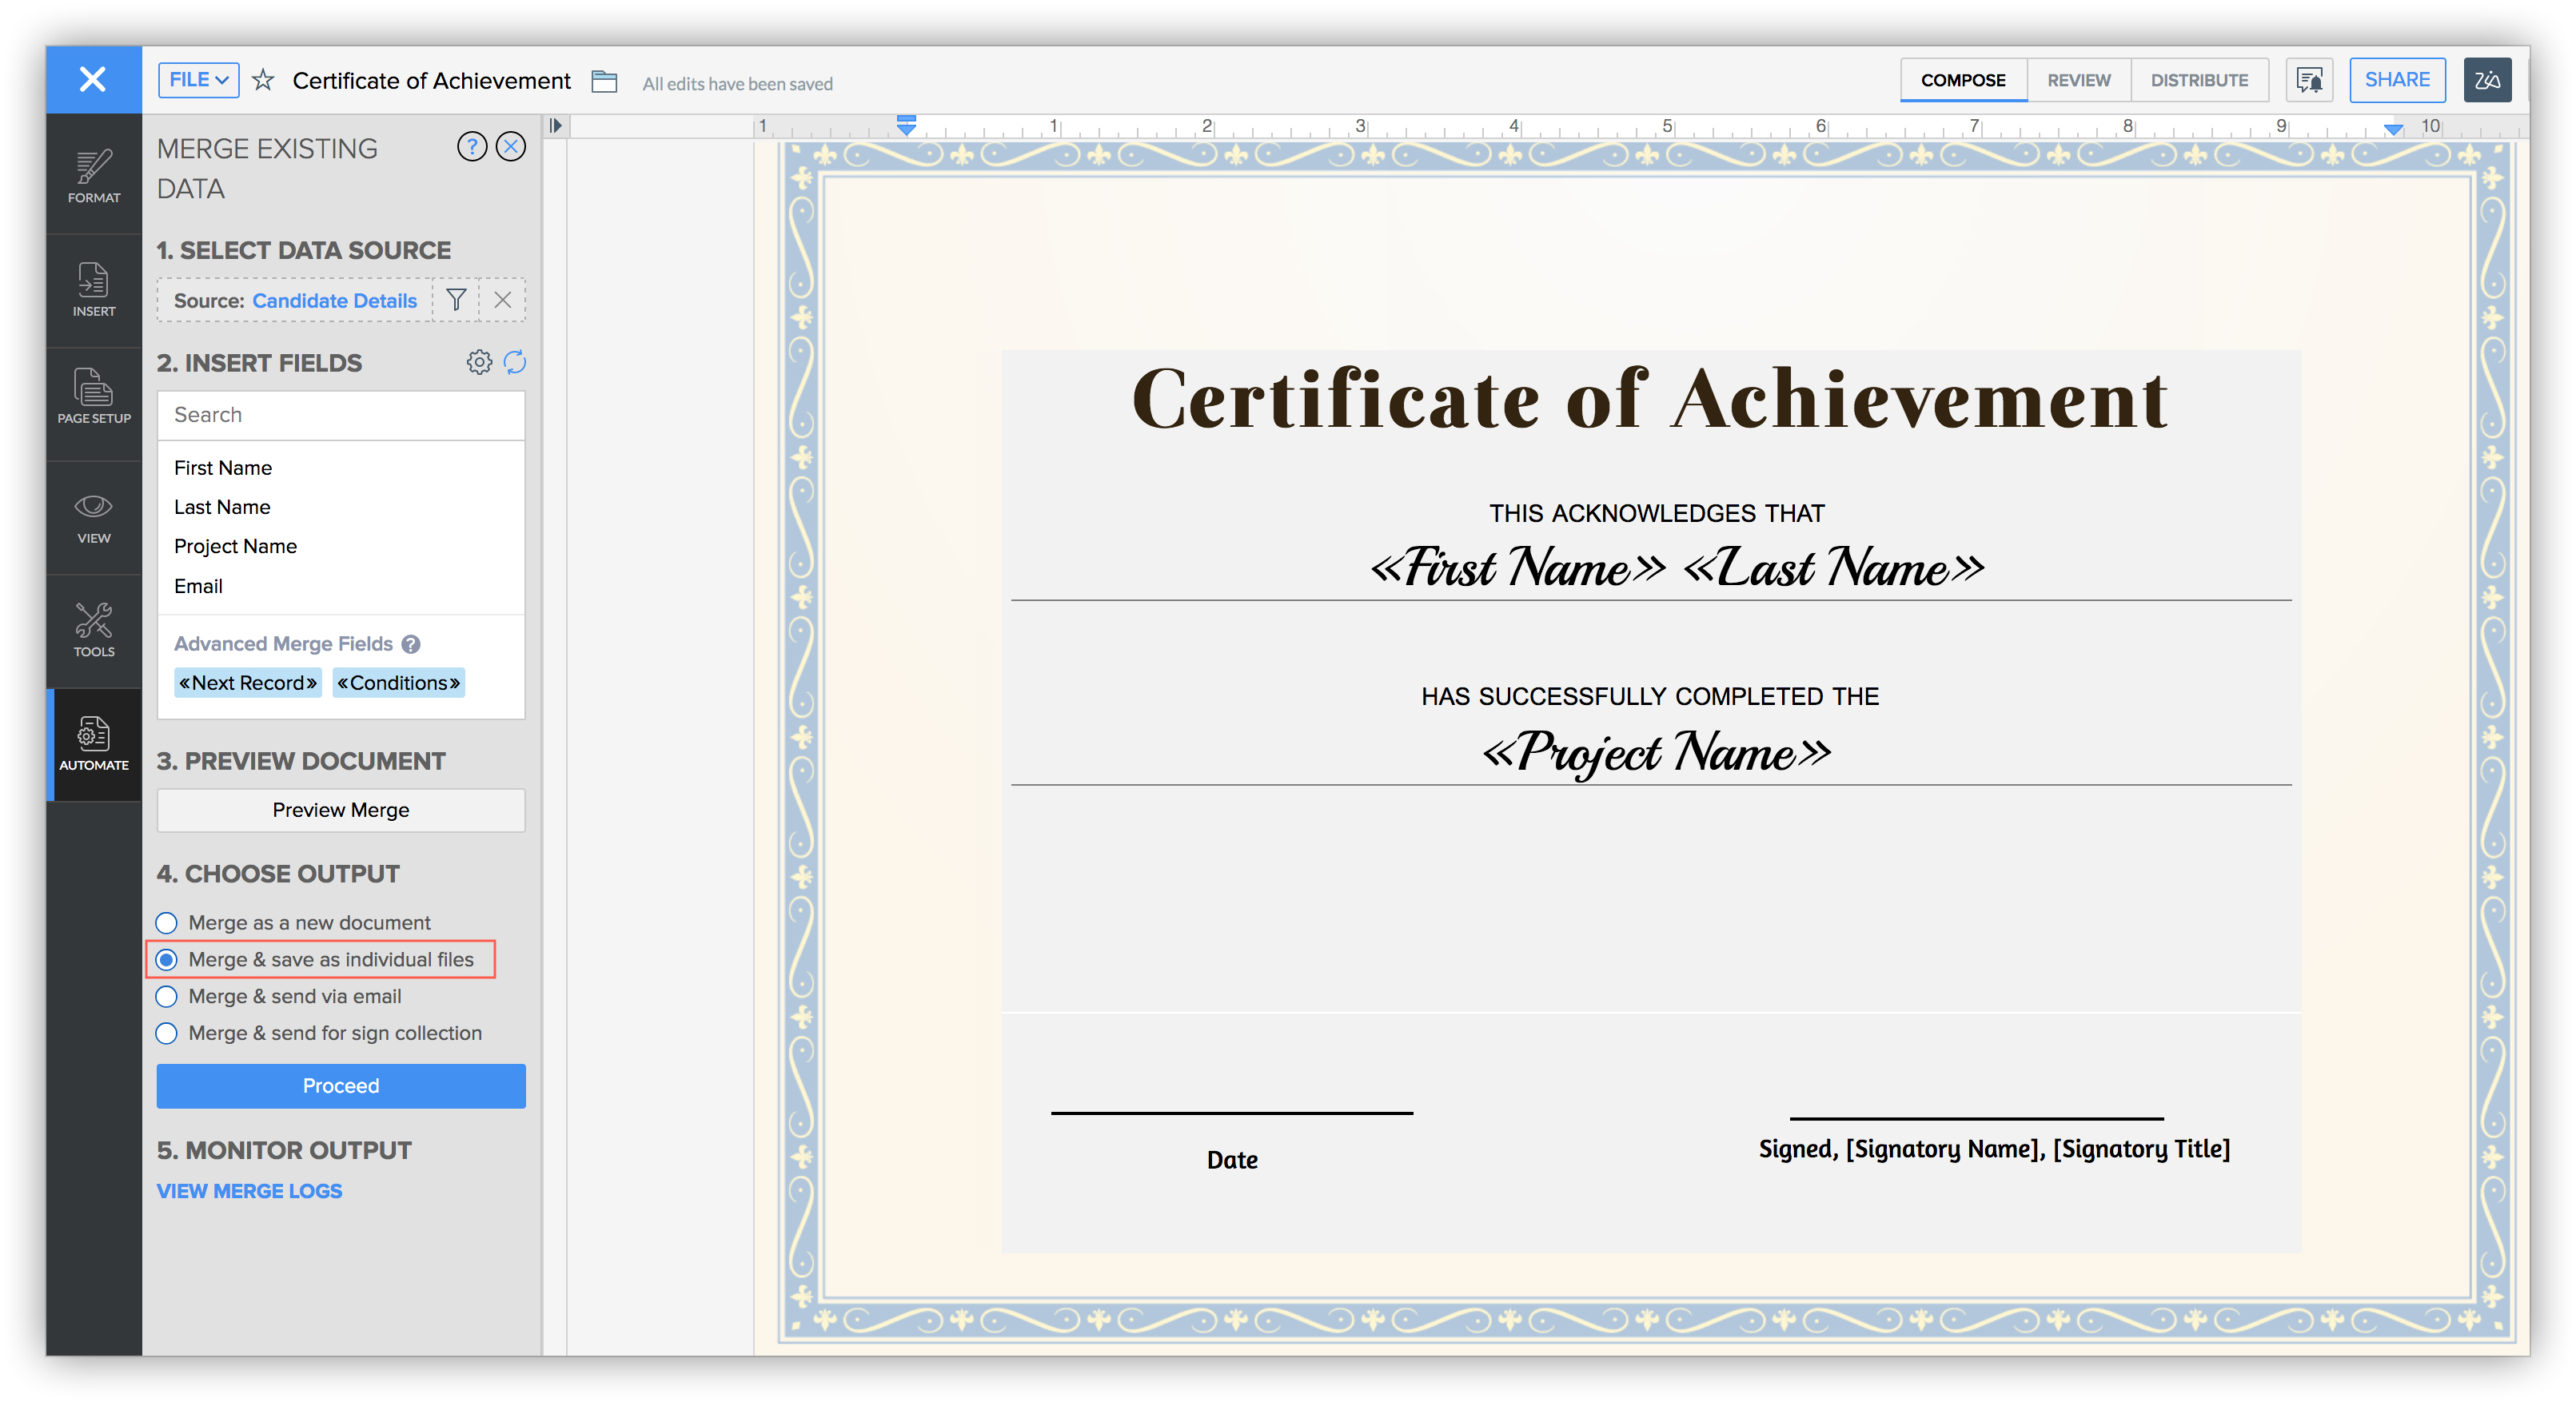The image size is (2576, 1402).
Task: Click VIEW MERGE LOGS link
Action: [247, 1191]
